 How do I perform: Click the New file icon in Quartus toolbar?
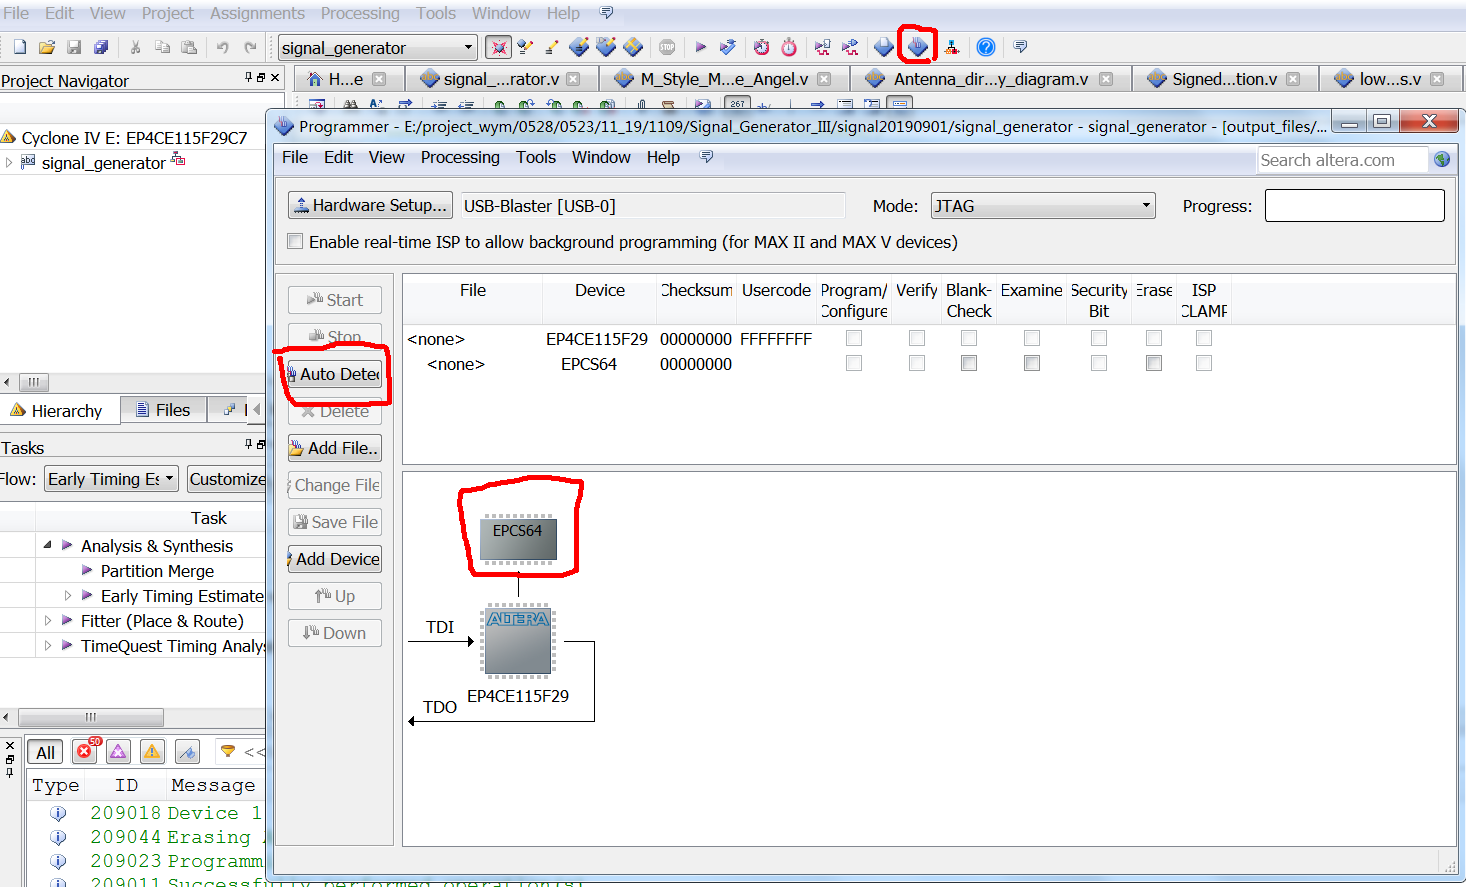(x=20, y=47)
